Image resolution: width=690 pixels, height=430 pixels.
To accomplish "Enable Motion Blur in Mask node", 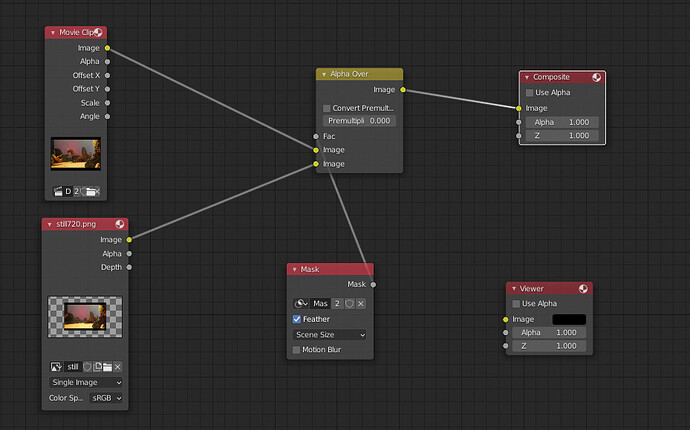I will pos(297,350).
